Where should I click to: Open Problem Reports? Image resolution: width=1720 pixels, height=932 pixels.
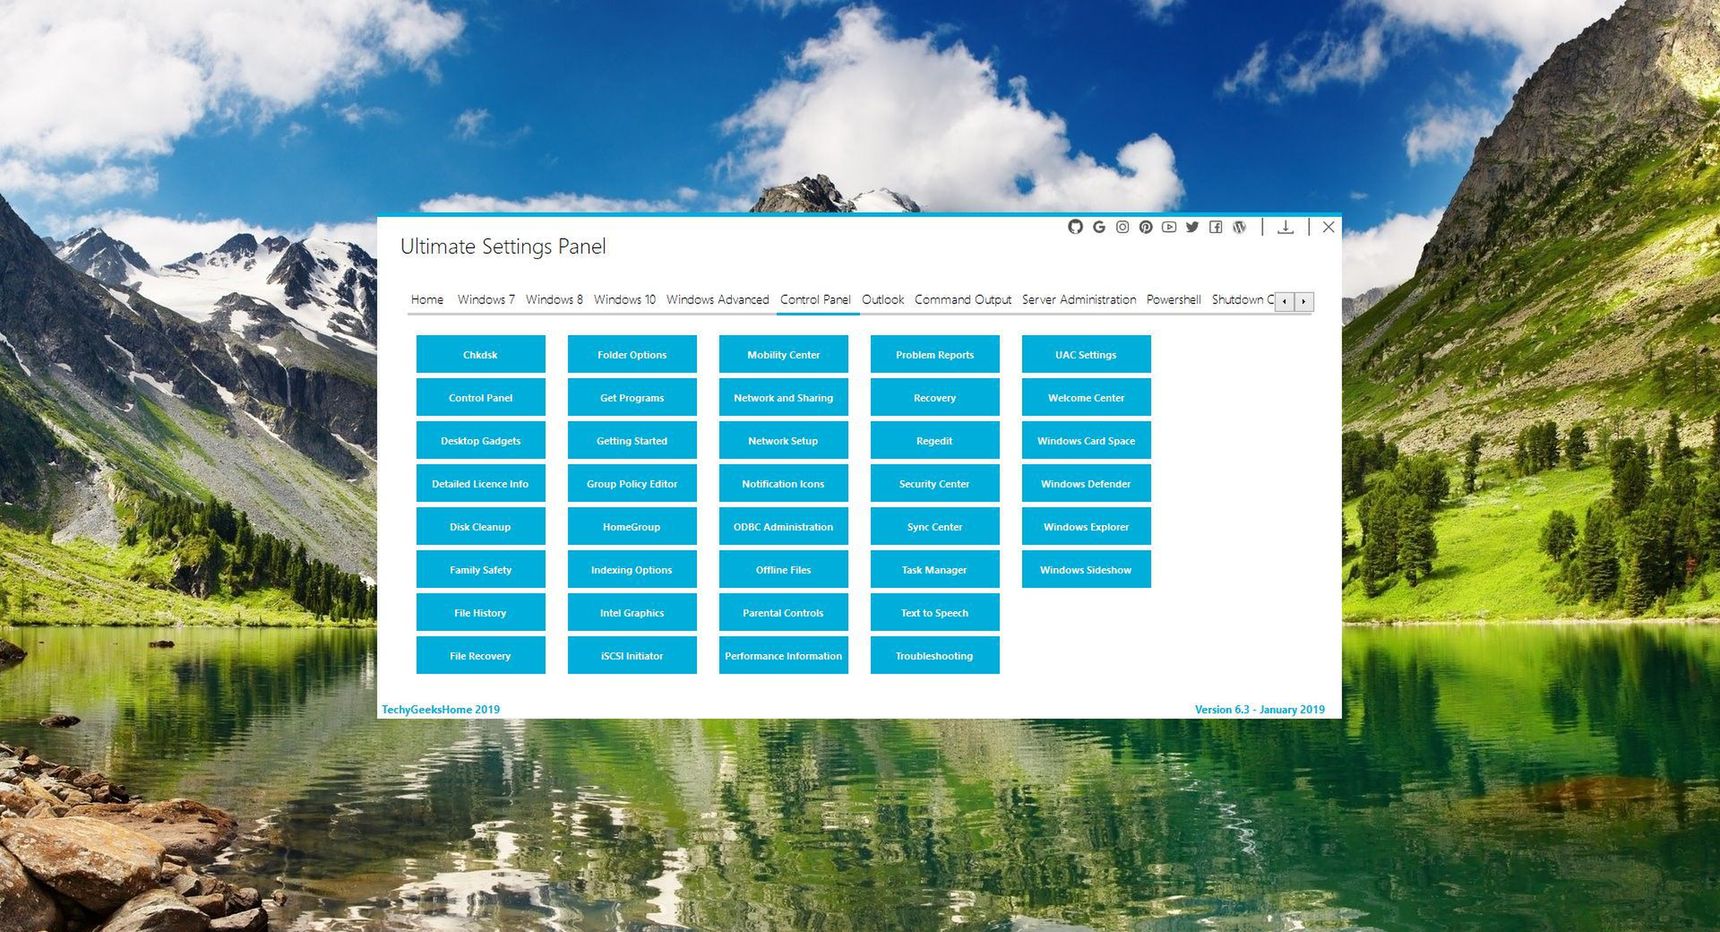[x=935, y=354]
